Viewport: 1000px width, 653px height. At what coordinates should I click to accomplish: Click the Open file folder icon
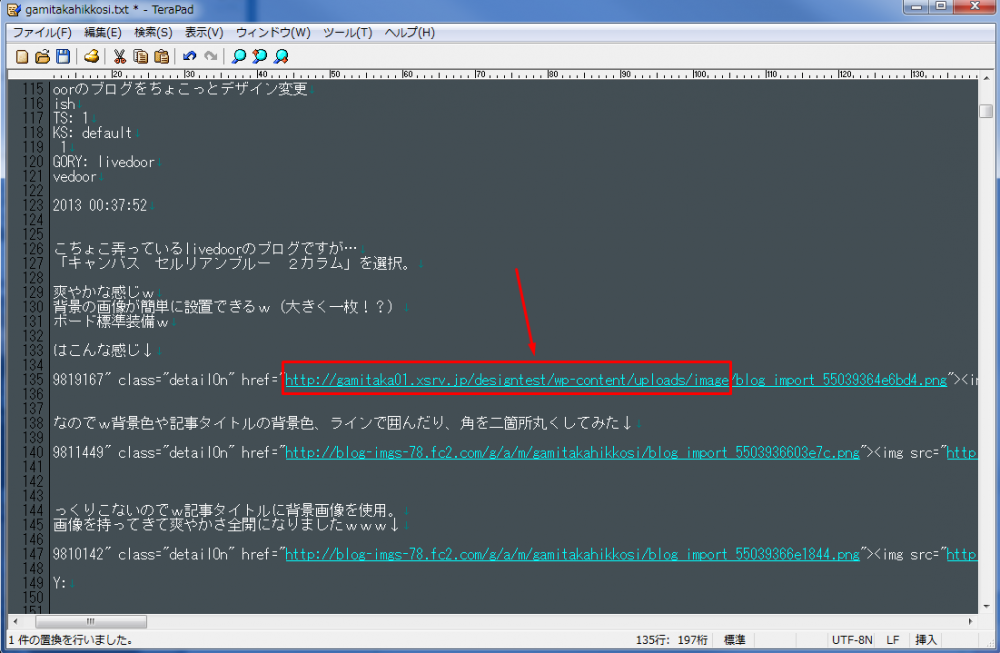click(x=42, y=57)
